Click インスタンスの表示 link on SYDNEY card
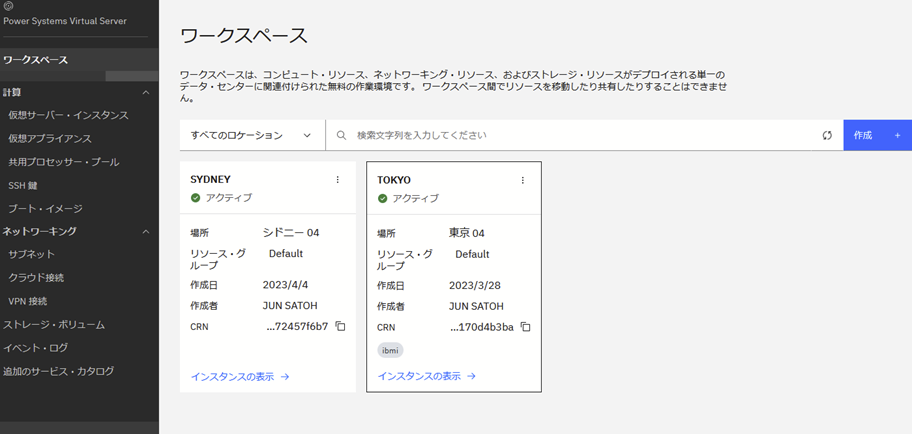This screenshot has height=434, width=912. click(240, 376)
